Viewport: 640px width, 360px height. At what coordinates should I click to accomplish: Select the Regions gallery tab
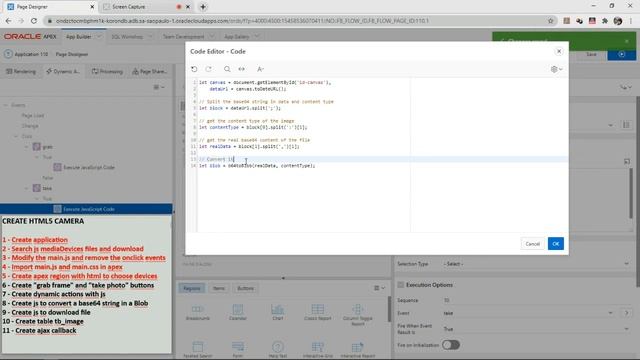coord(192,288)
